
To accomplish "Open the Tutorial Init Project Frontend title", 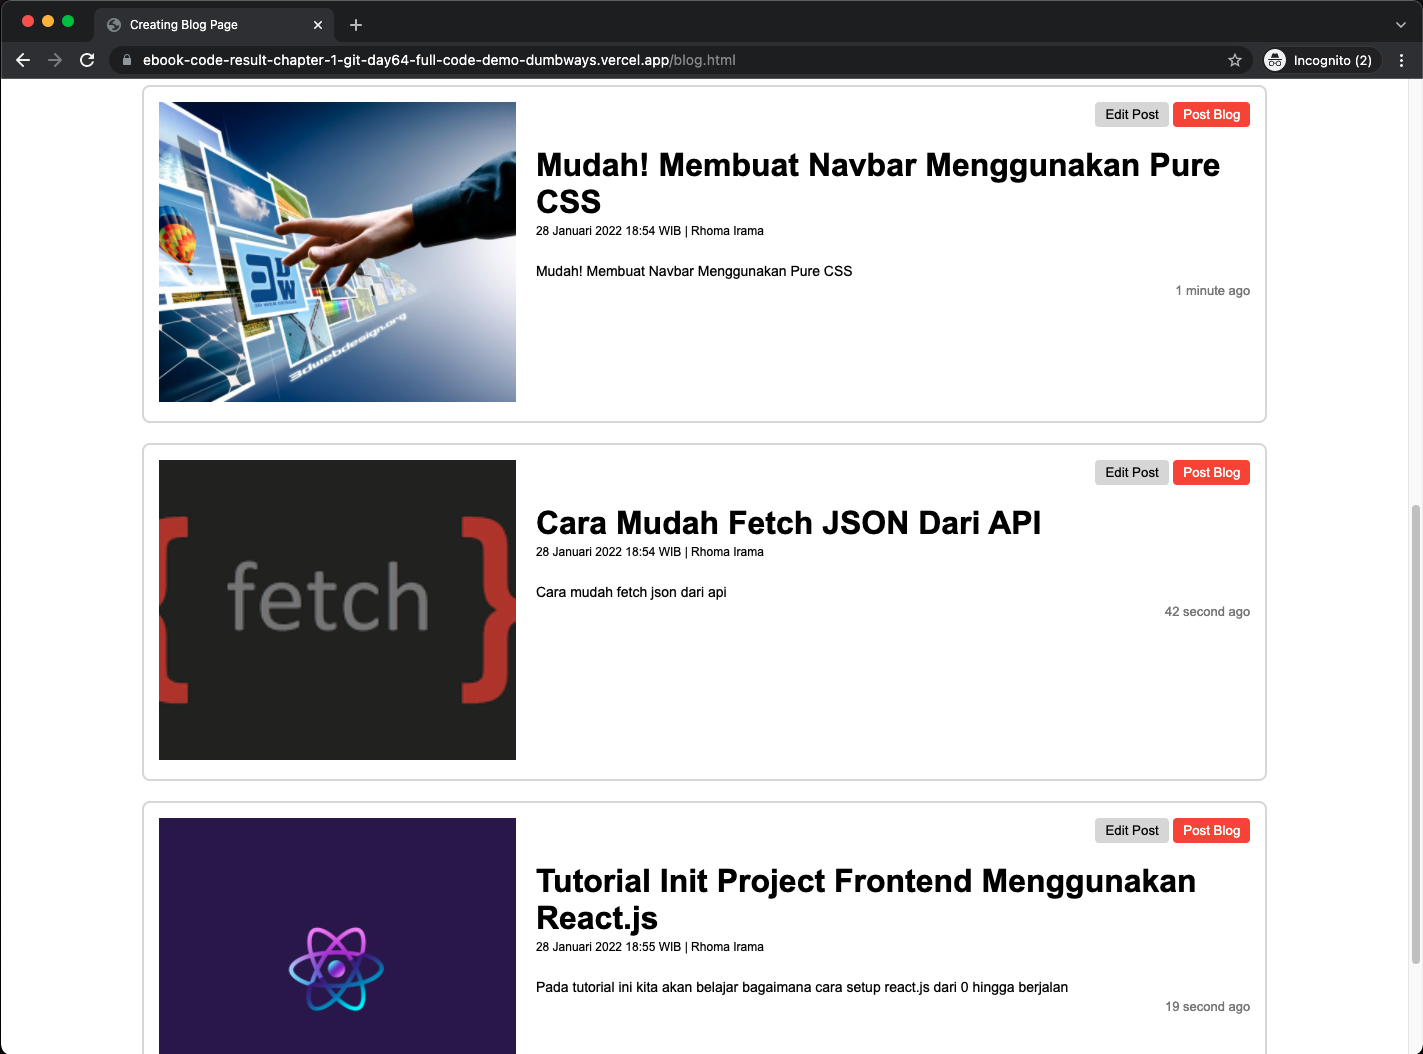I will pyautogui.click(x=866, y=899).
